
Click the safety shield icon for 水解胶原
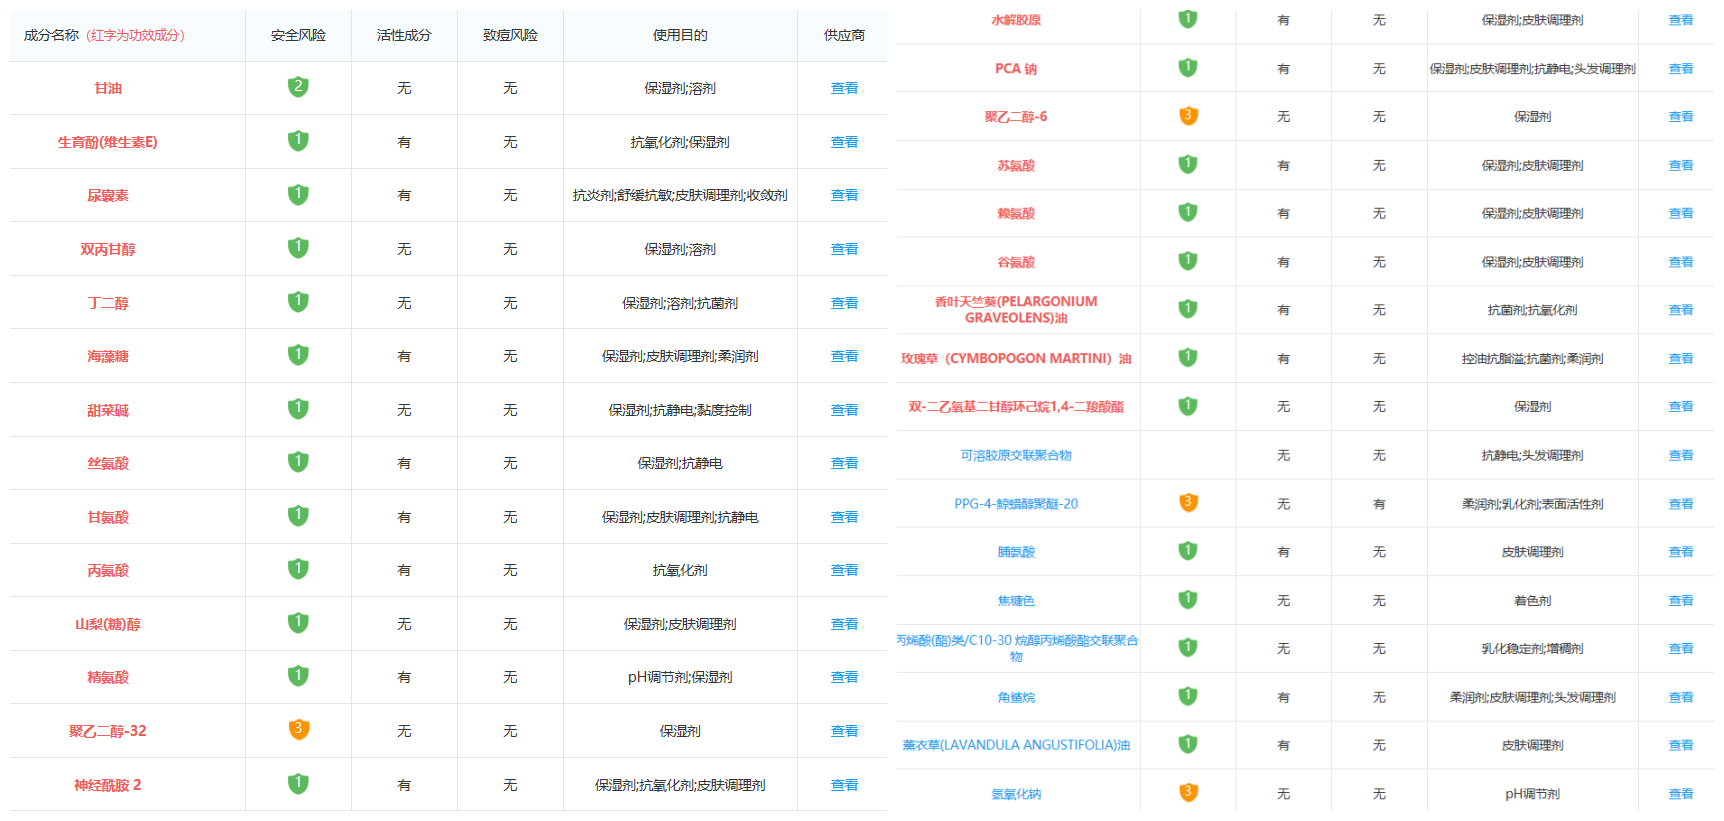click(1188, 19)
